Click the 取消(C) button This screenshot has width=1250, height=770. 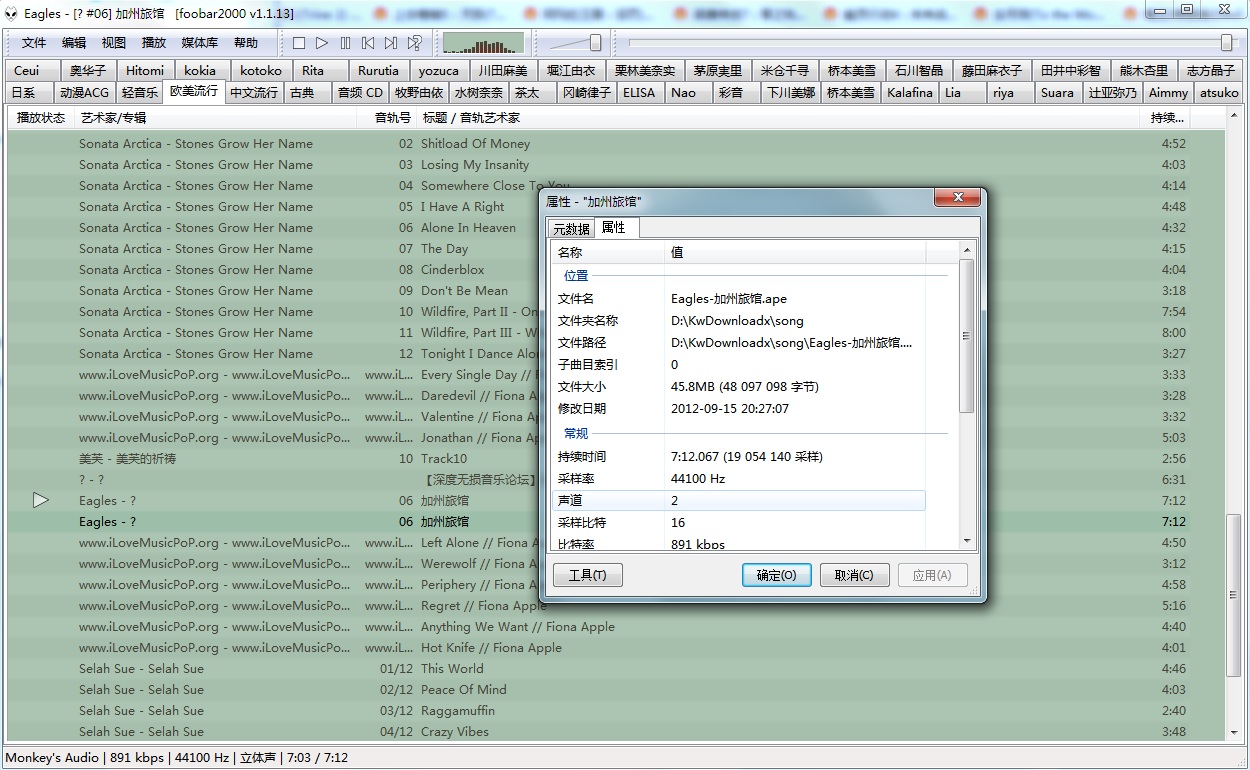point(854,575)
